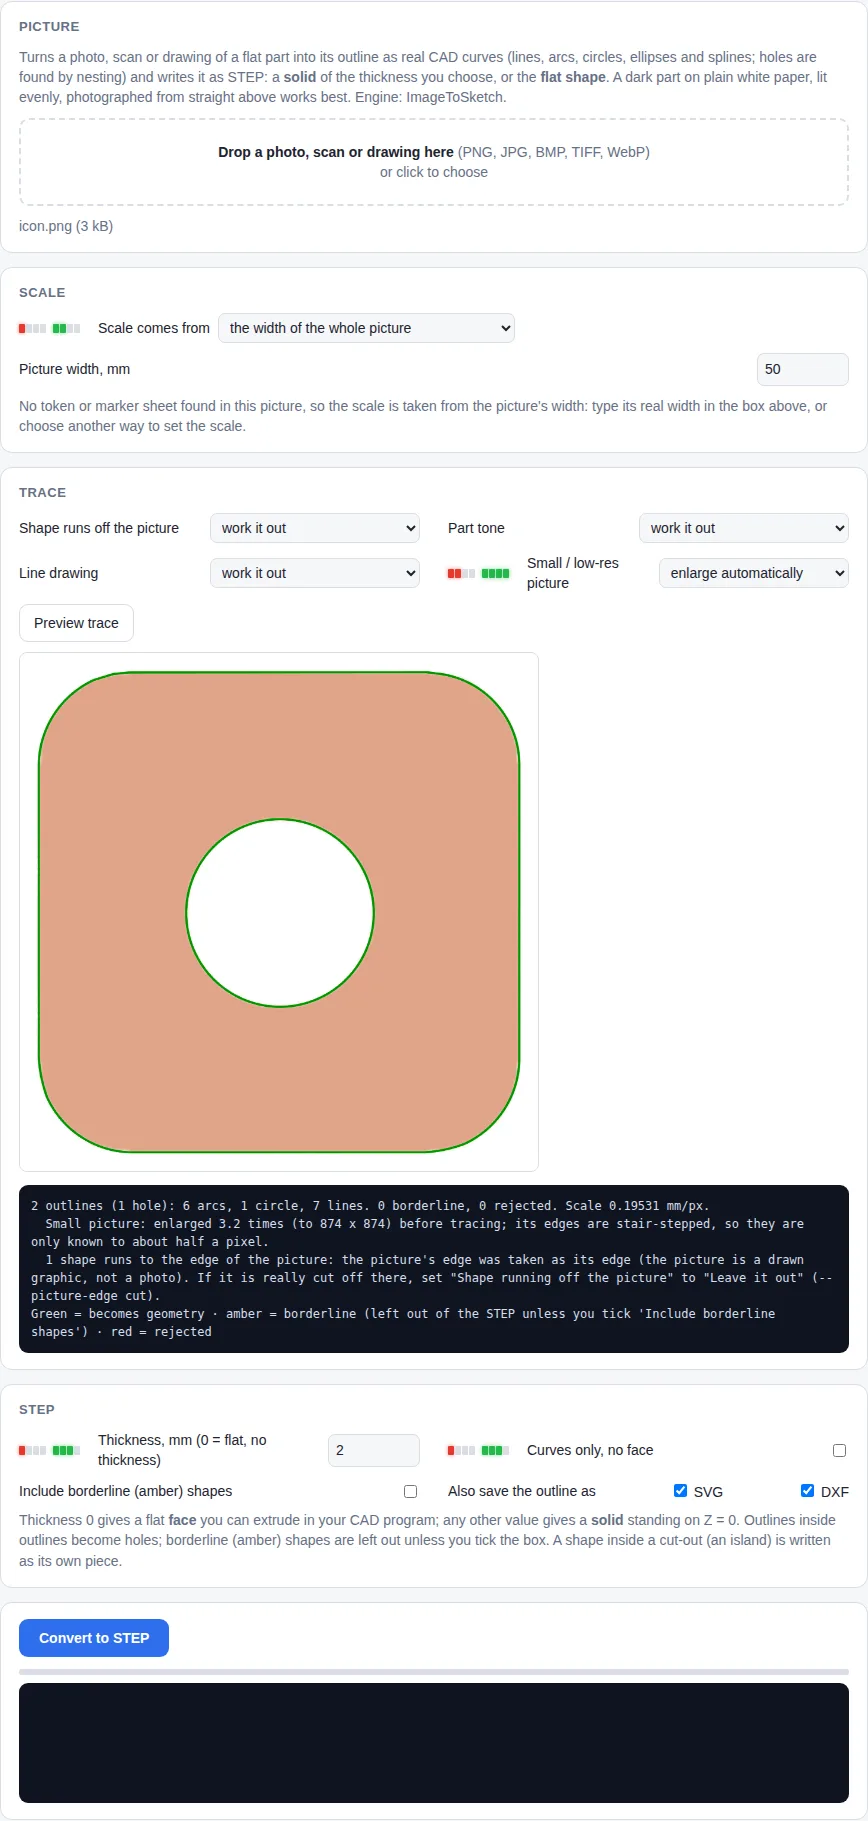Click the 'No token or marker sheet found' note

tap(423, 416)
